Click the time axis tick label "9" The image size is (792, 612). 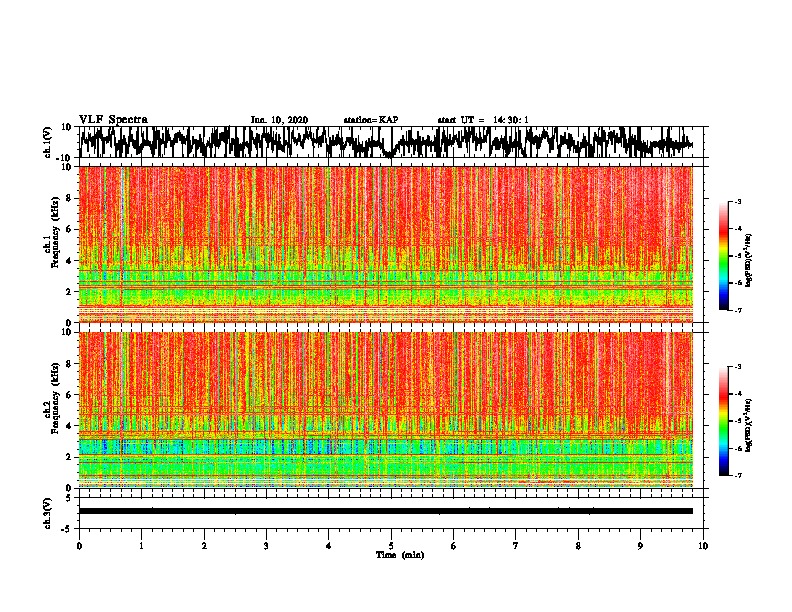tap(640, 546)
